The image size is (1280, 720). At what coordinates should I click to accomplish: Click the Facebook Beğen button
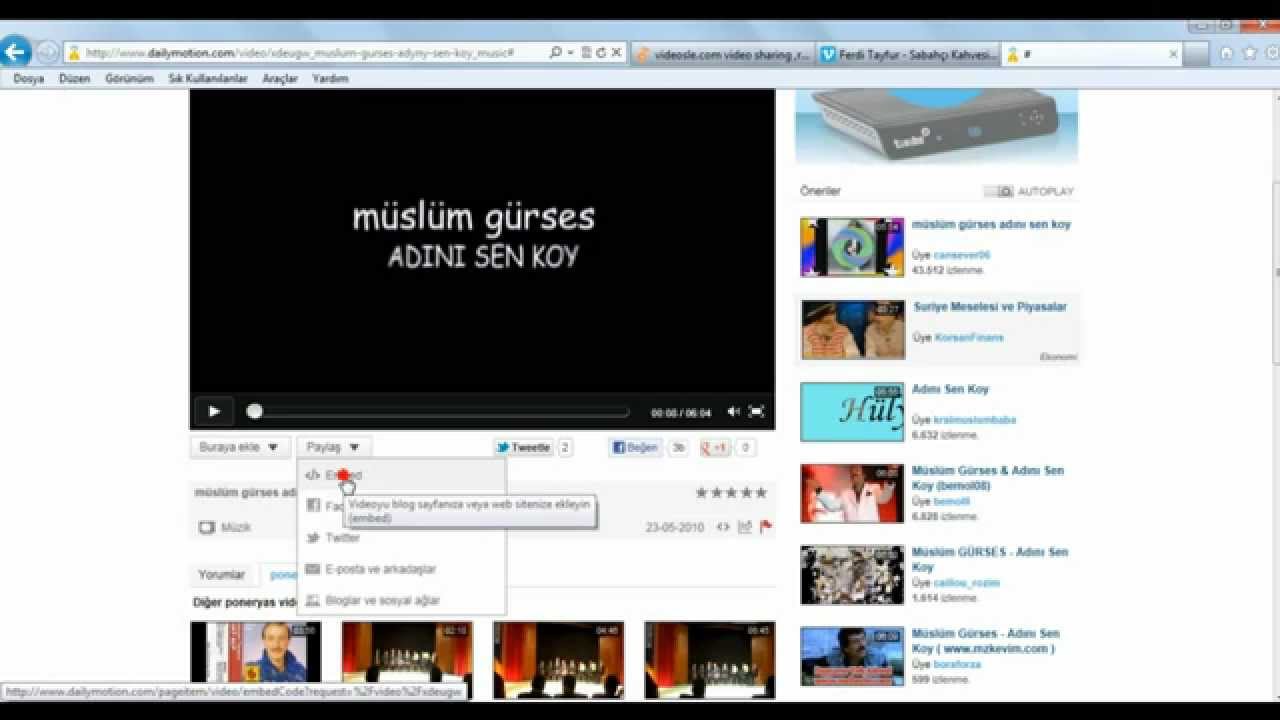click(636, 447)
